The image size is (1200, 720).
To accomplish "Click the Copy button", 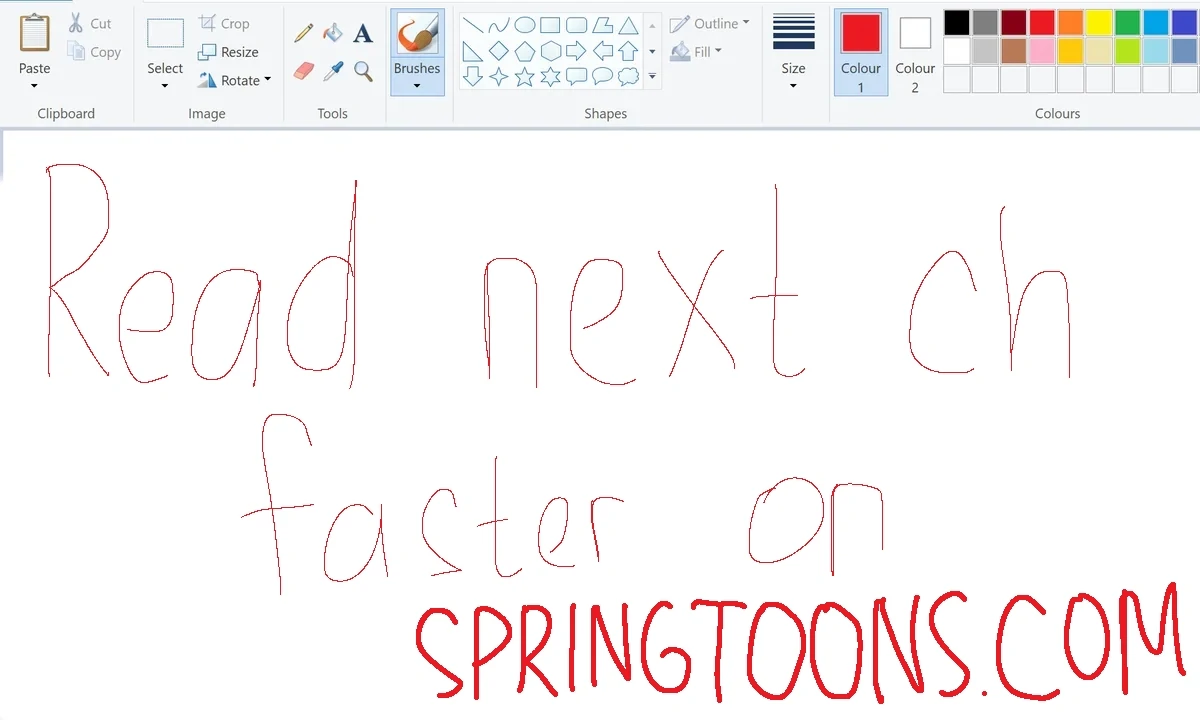I will pos(94,52).
